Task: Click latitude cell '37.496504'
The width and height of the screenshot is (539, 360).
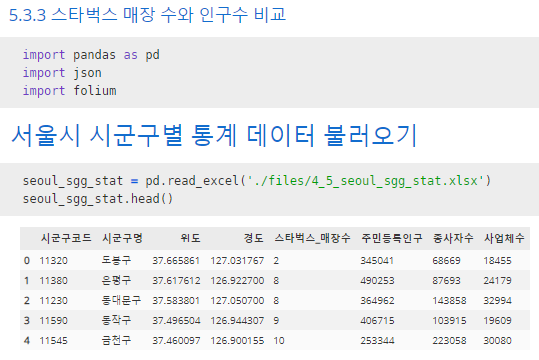Action: point(176,320)
